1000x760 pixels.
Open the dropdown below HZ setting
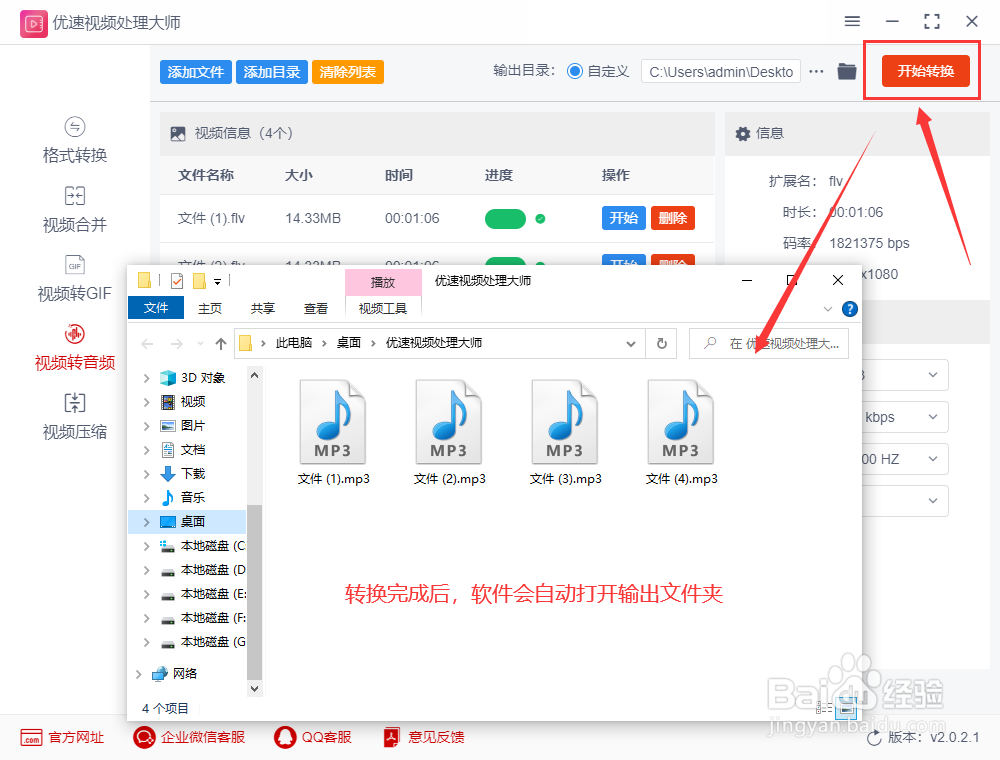click(x=904, y=501)
